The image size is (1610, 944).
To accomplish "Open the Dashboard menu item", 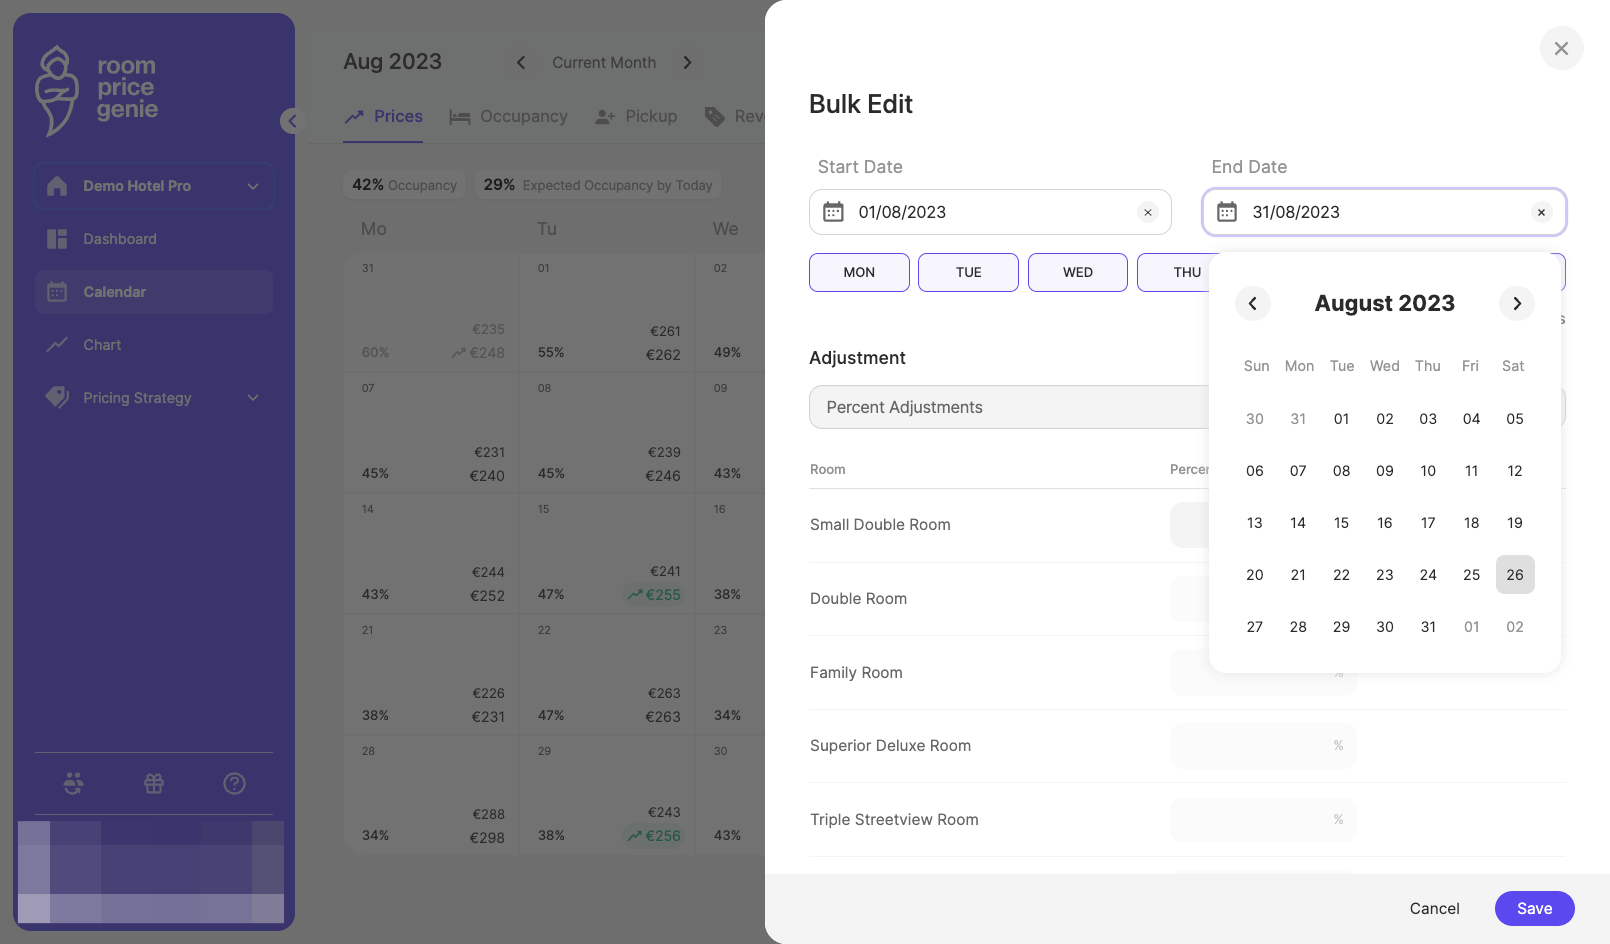I will tap(154, 239).
